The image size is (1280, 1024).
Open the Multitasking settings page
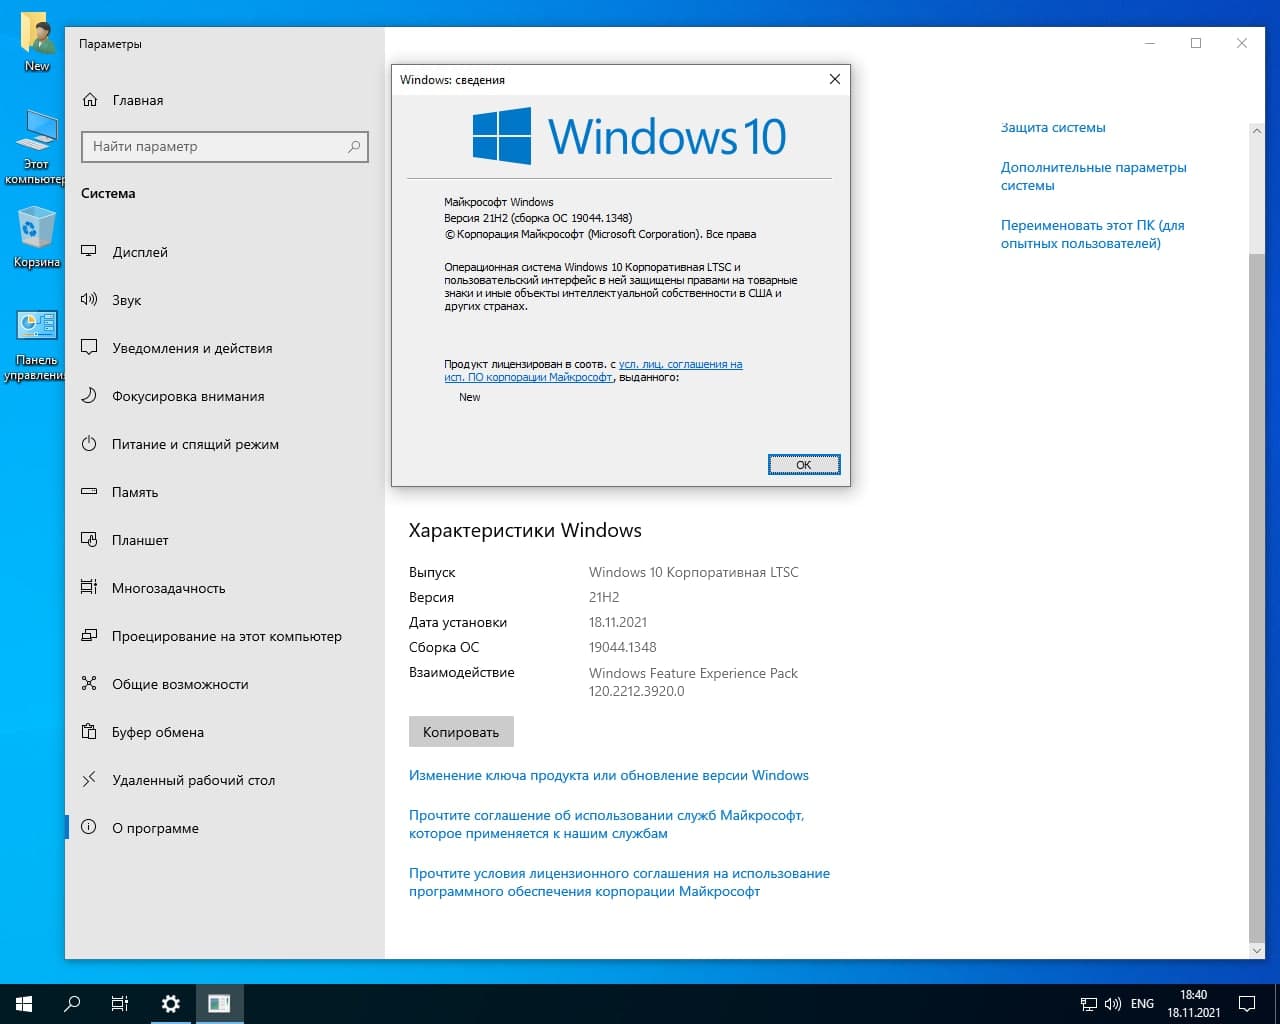pyautogui.click(x=168, y=588)
